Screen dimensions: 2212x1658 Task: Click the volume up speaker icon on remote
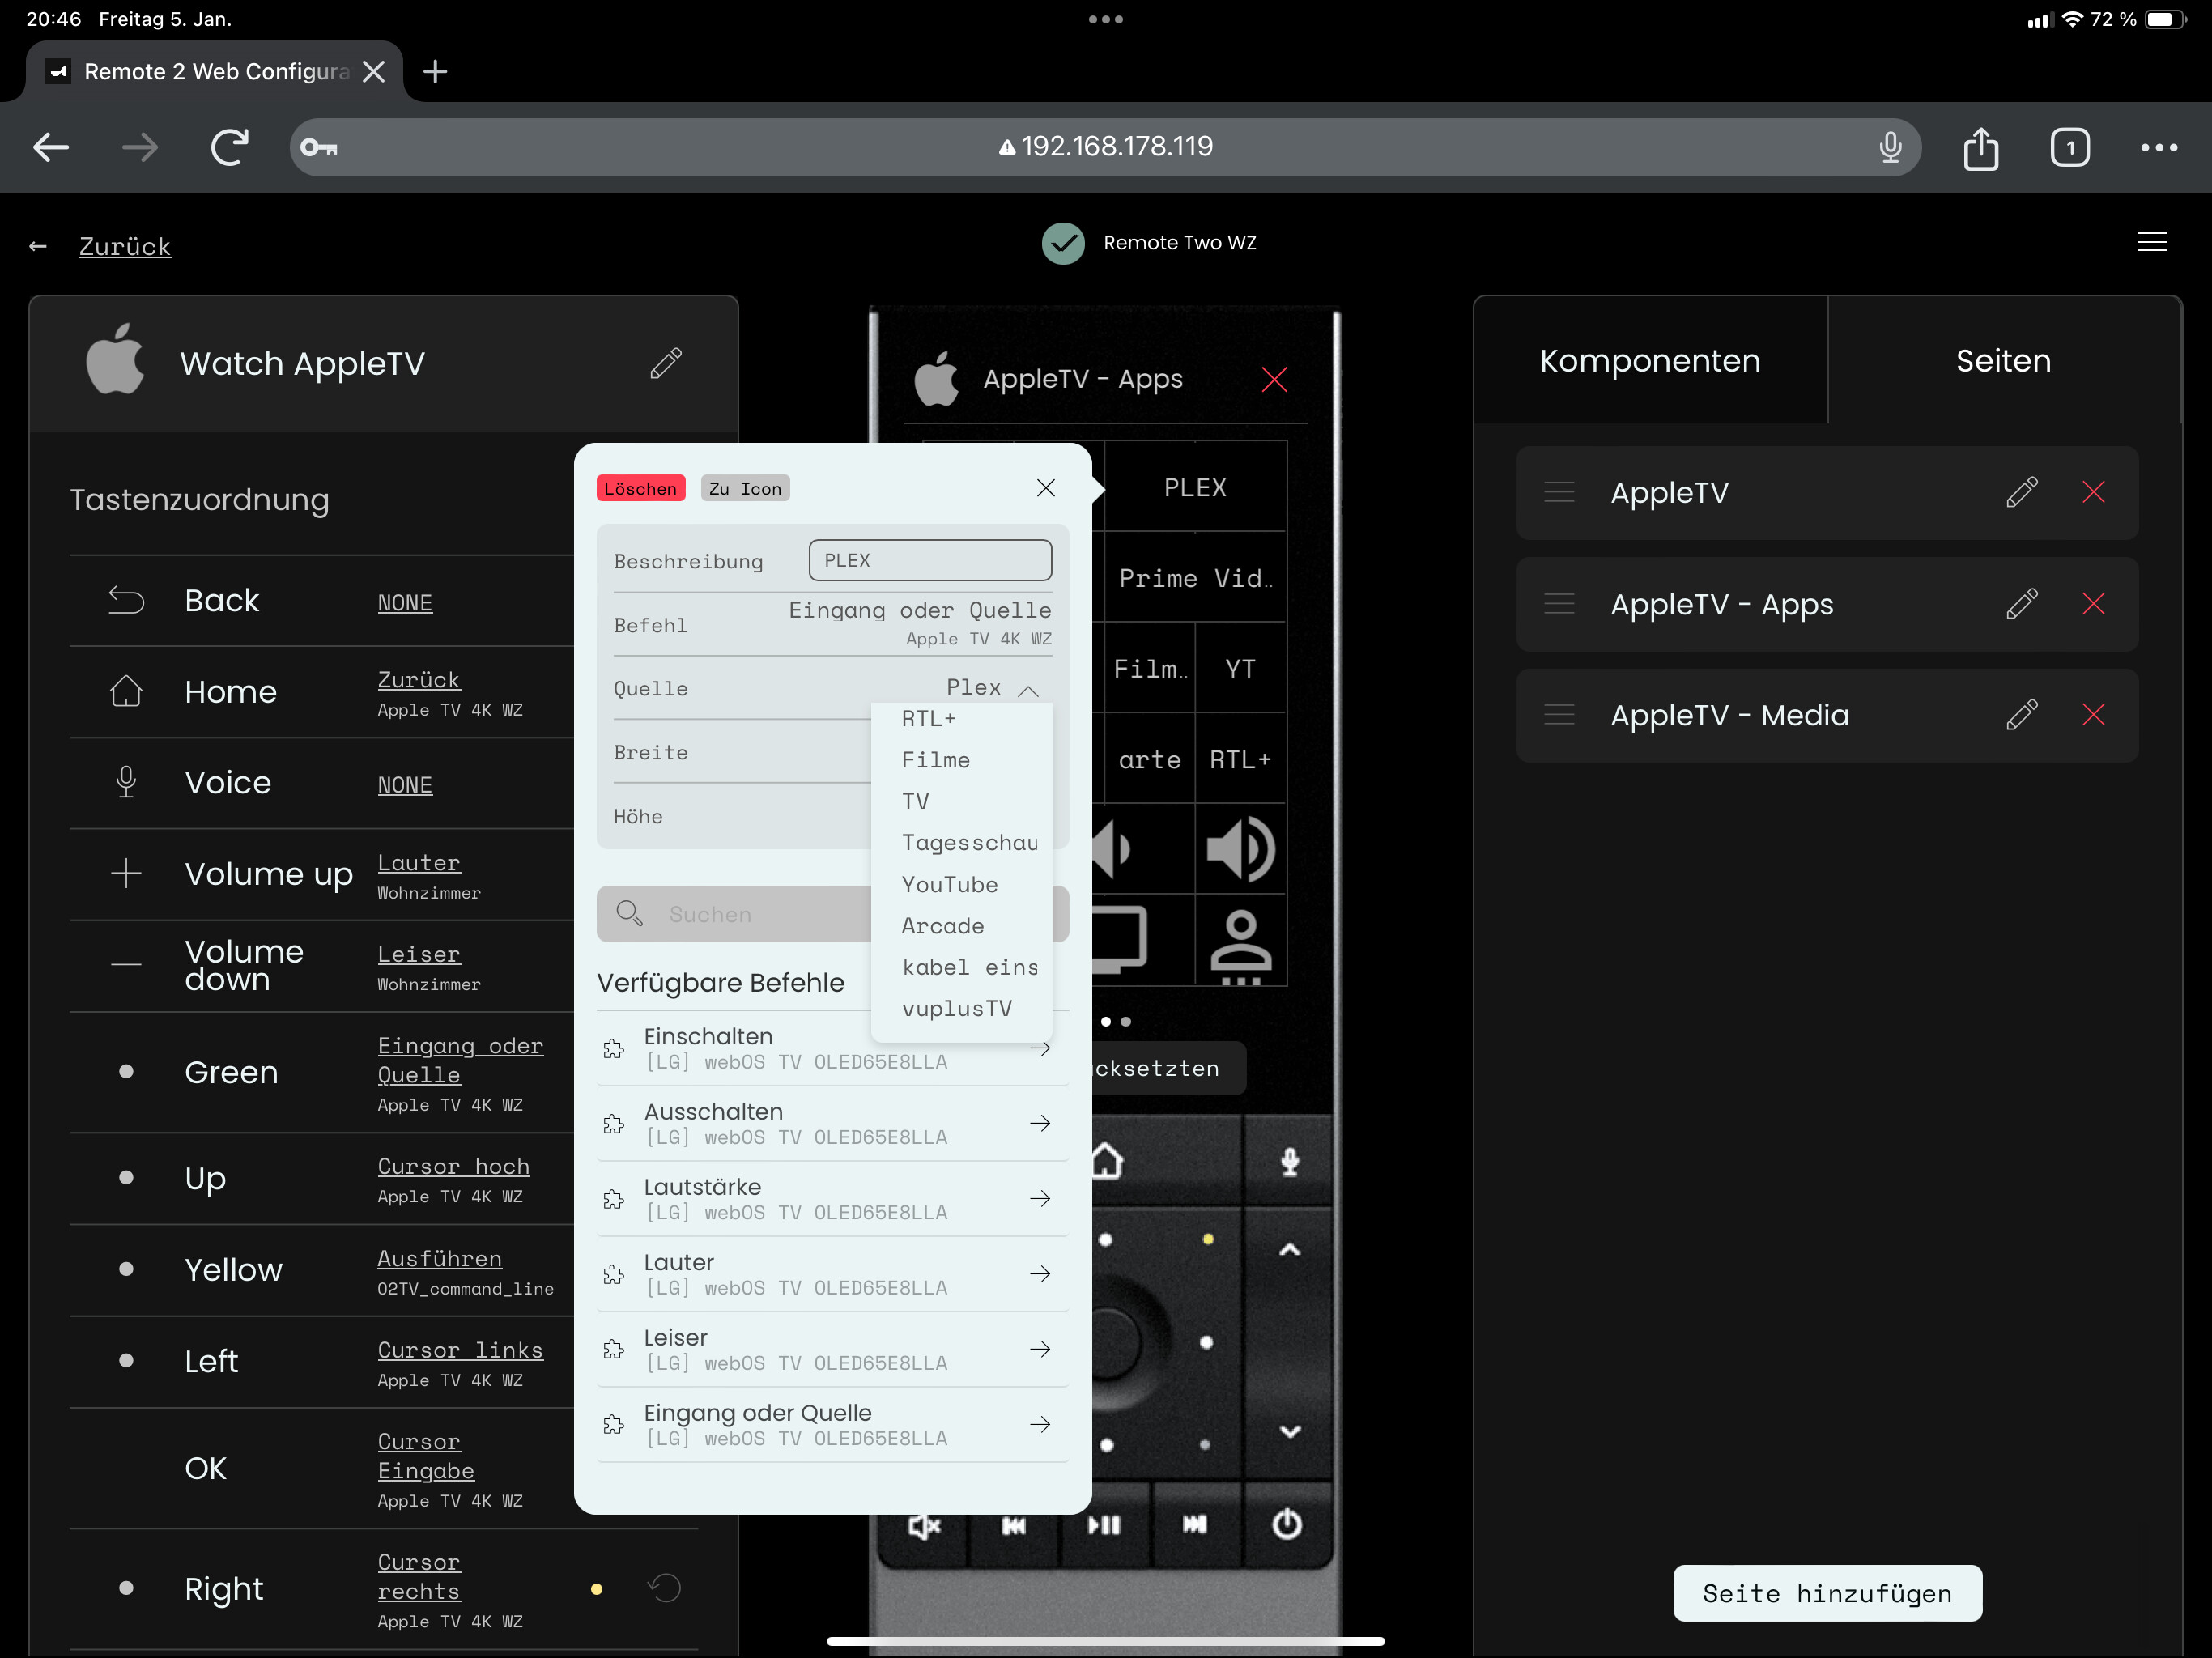coord(1240,849)
